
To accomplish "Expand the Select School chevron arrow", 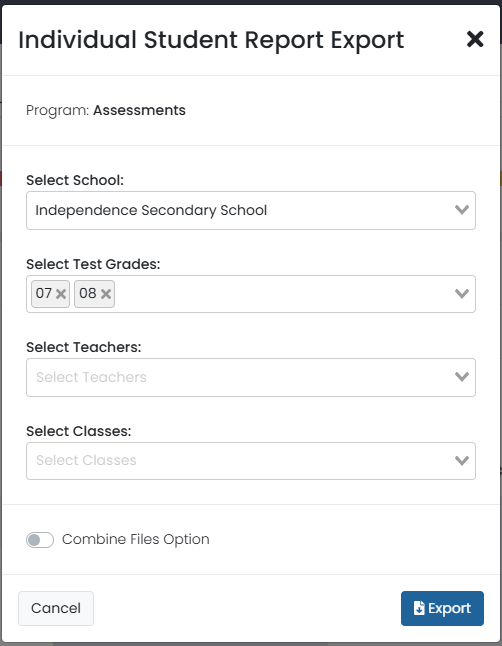I will (x=462, y=210).
